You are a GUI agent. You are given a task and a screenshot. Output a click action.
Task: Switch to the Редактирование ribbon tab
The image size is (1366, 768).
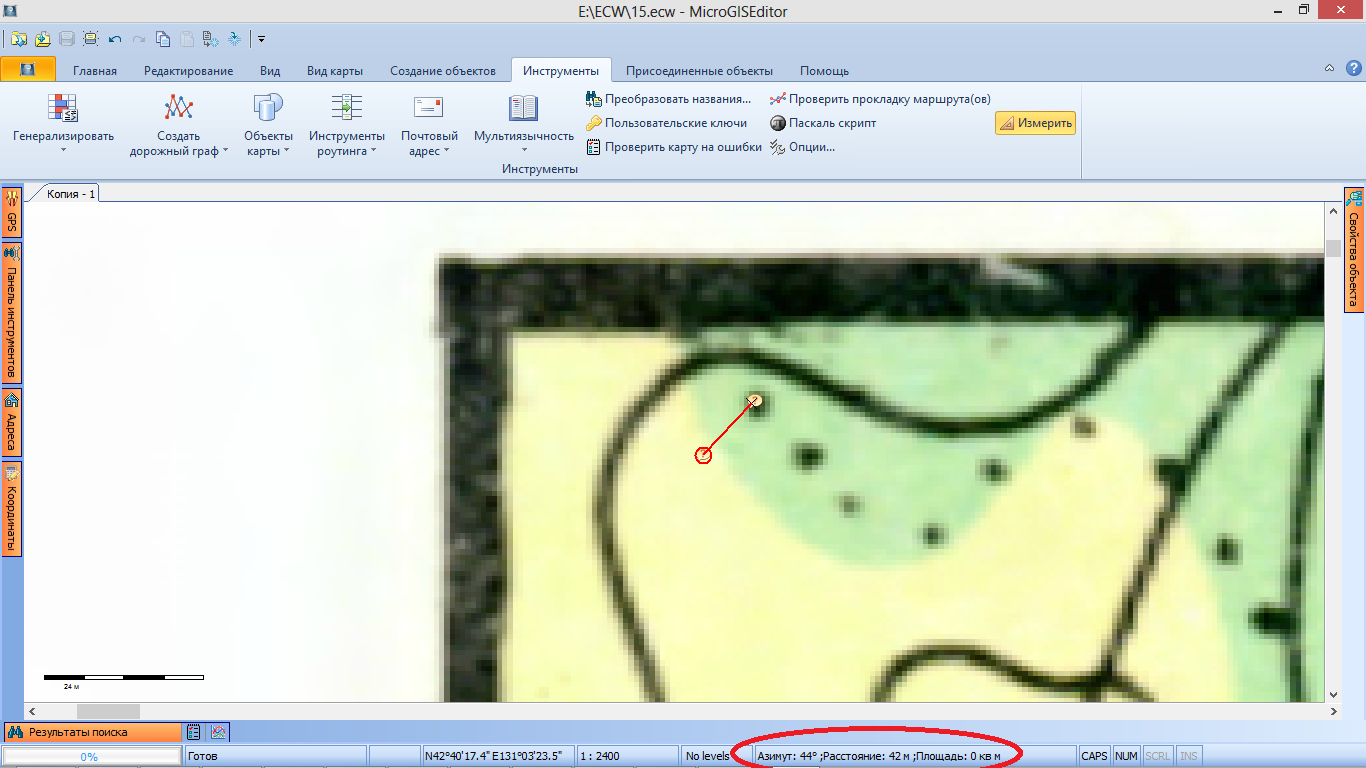click(x=188, y=71)
